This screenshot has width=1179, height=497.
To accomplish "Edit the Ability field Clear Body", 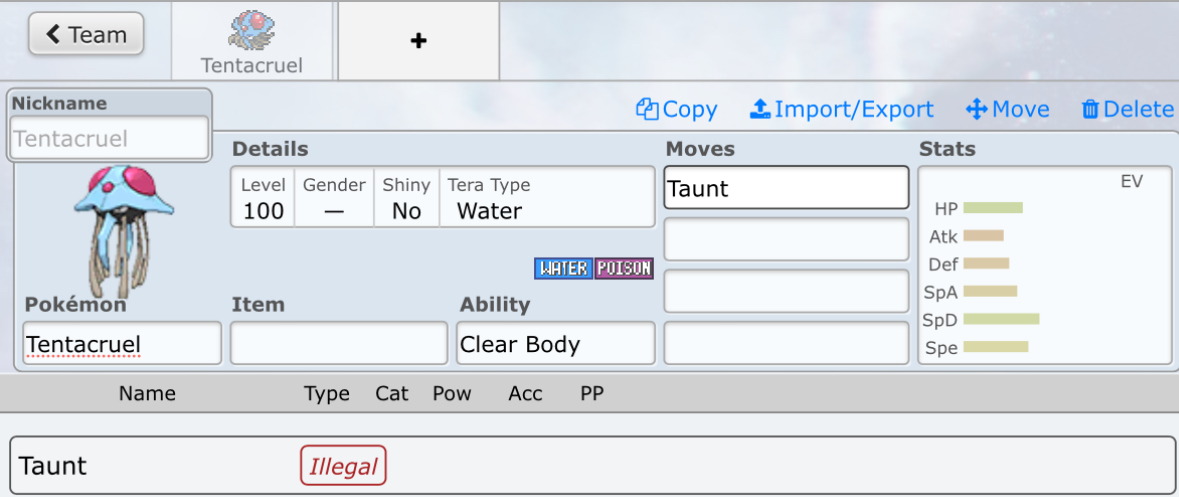I will [556, 344].
